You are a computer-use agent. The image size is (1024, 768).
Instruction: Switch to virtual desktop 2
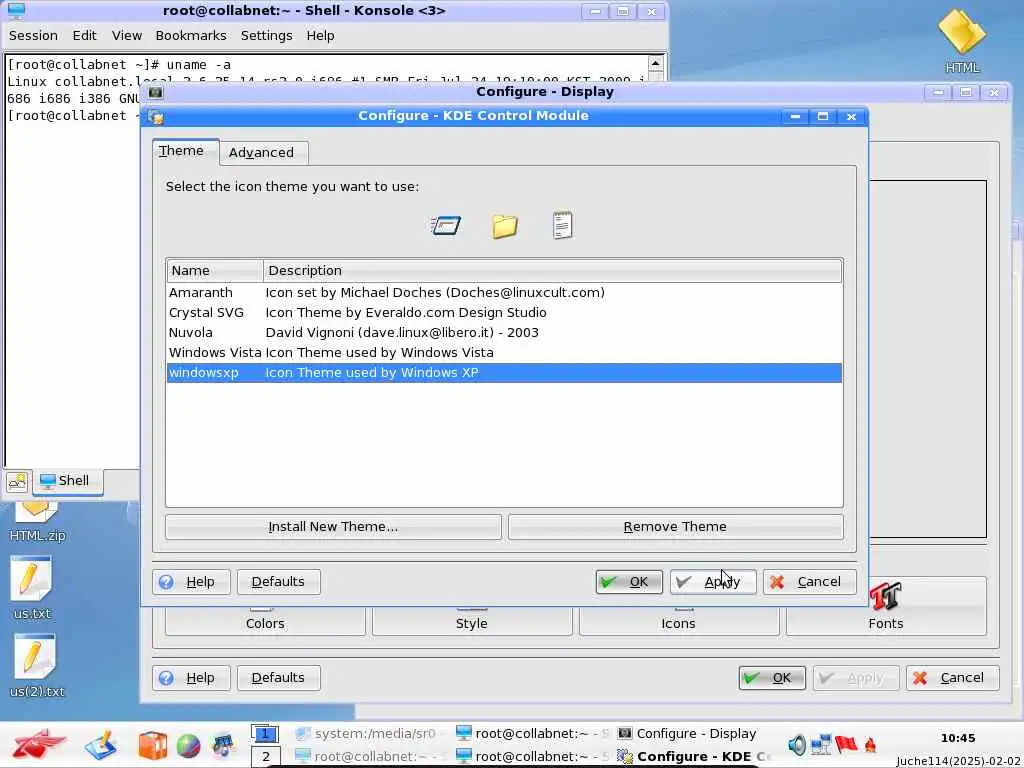(x=265, y=757)
